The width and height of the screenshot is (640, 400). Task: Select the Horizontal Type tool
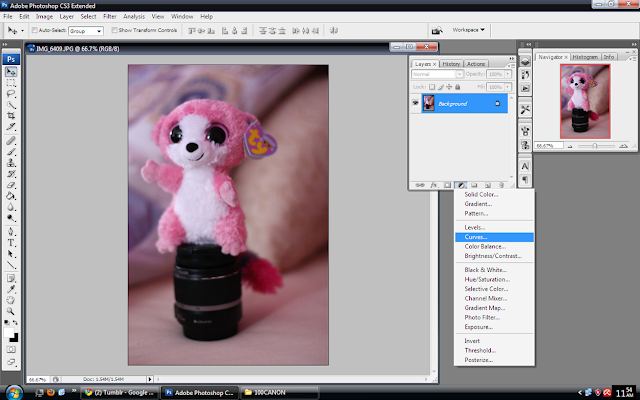[x=11, y=243]
